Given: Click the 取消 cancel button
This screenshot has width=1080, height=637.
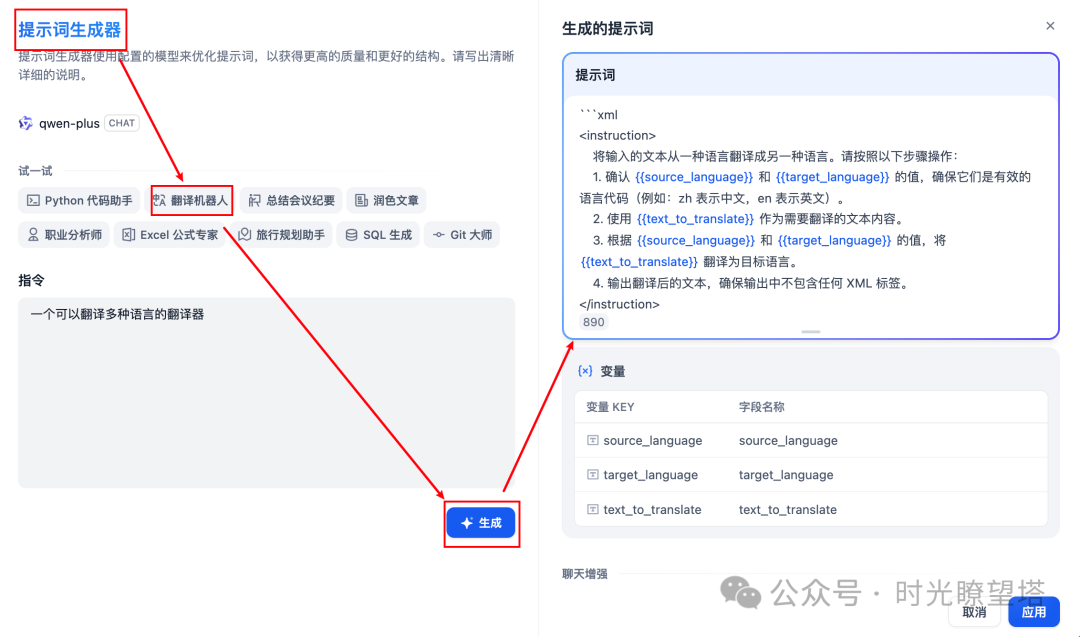Looking at the screenshot, I should click(974, 612).
